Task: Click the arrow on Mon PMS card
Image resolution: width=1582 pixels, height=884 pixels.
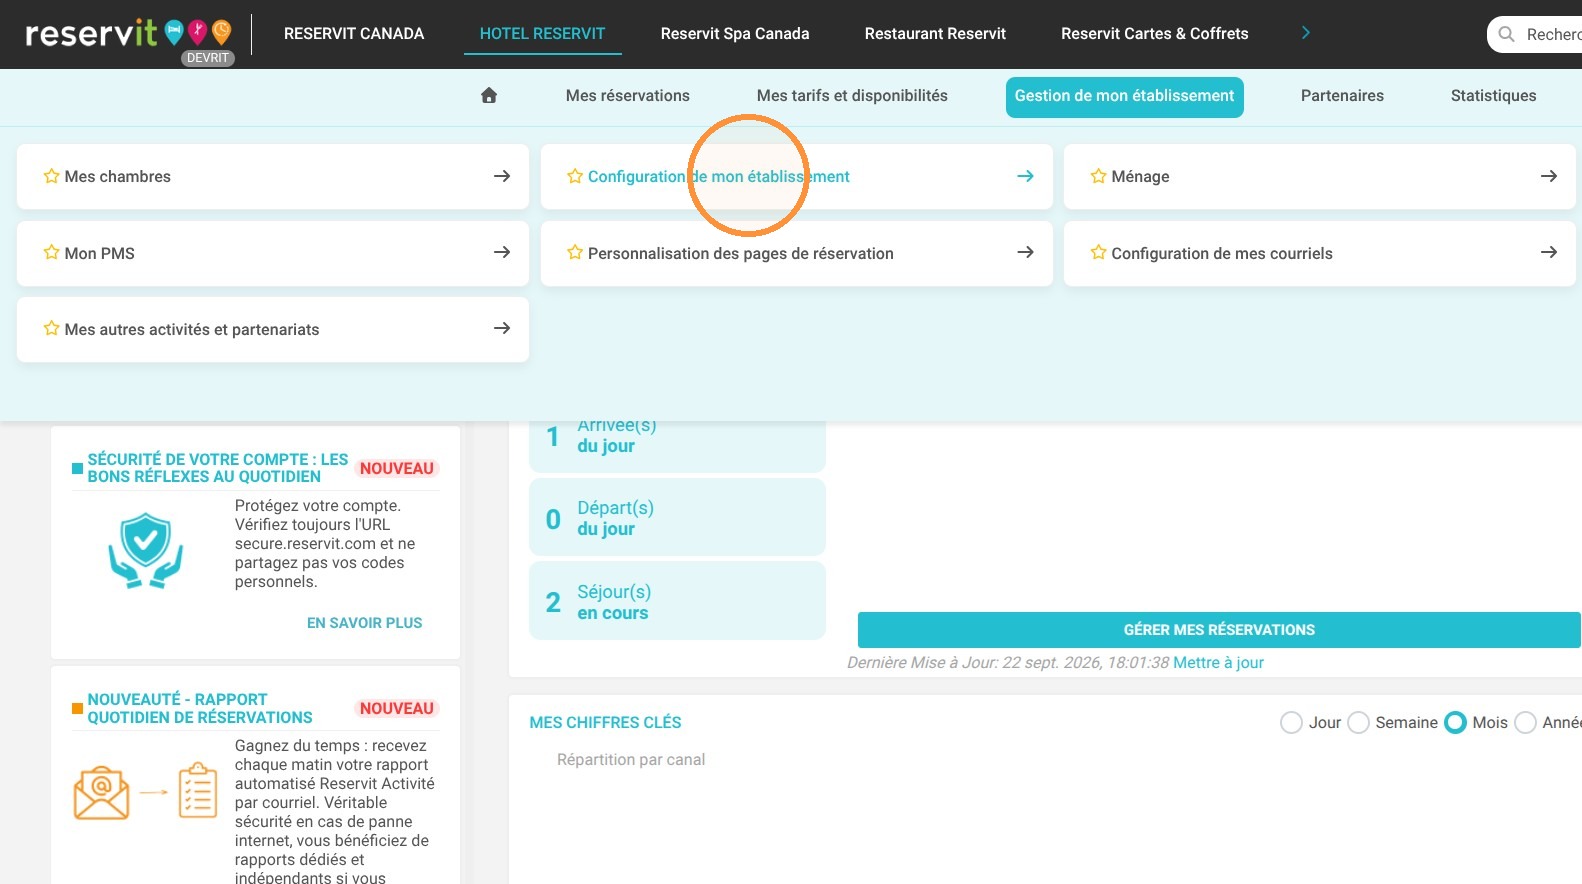Action: (x=502, y=252)
